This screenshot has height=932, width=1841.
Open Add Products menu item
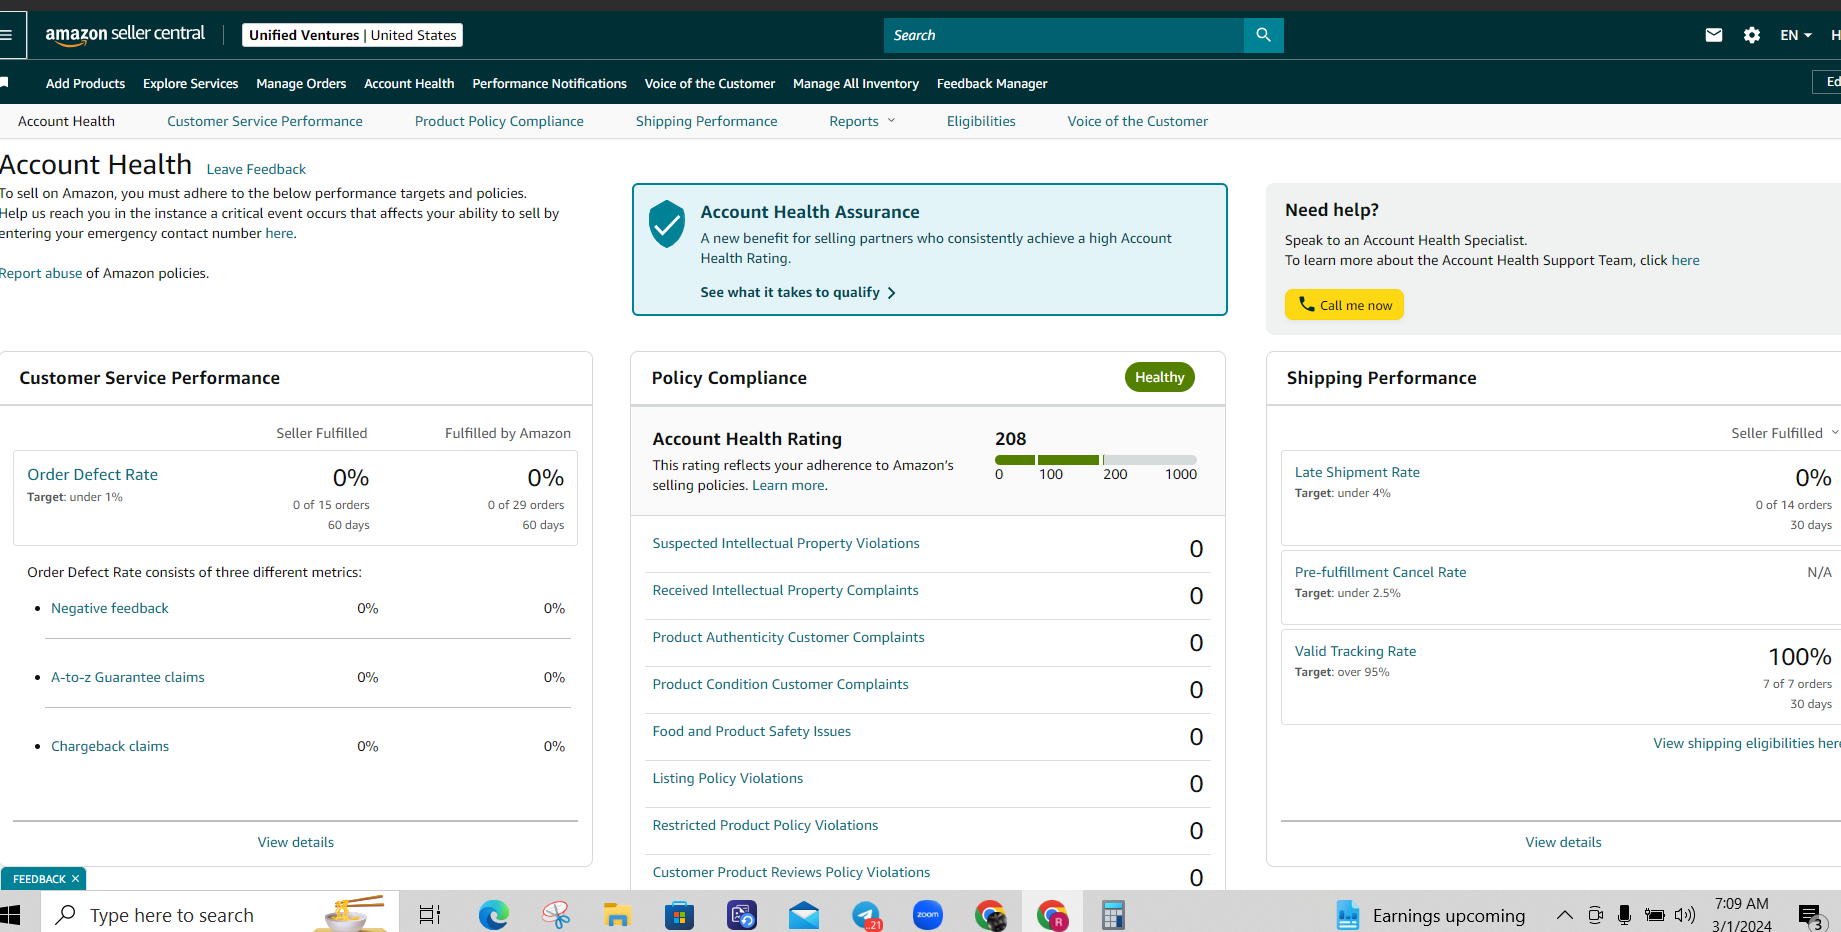click(85, 83)
